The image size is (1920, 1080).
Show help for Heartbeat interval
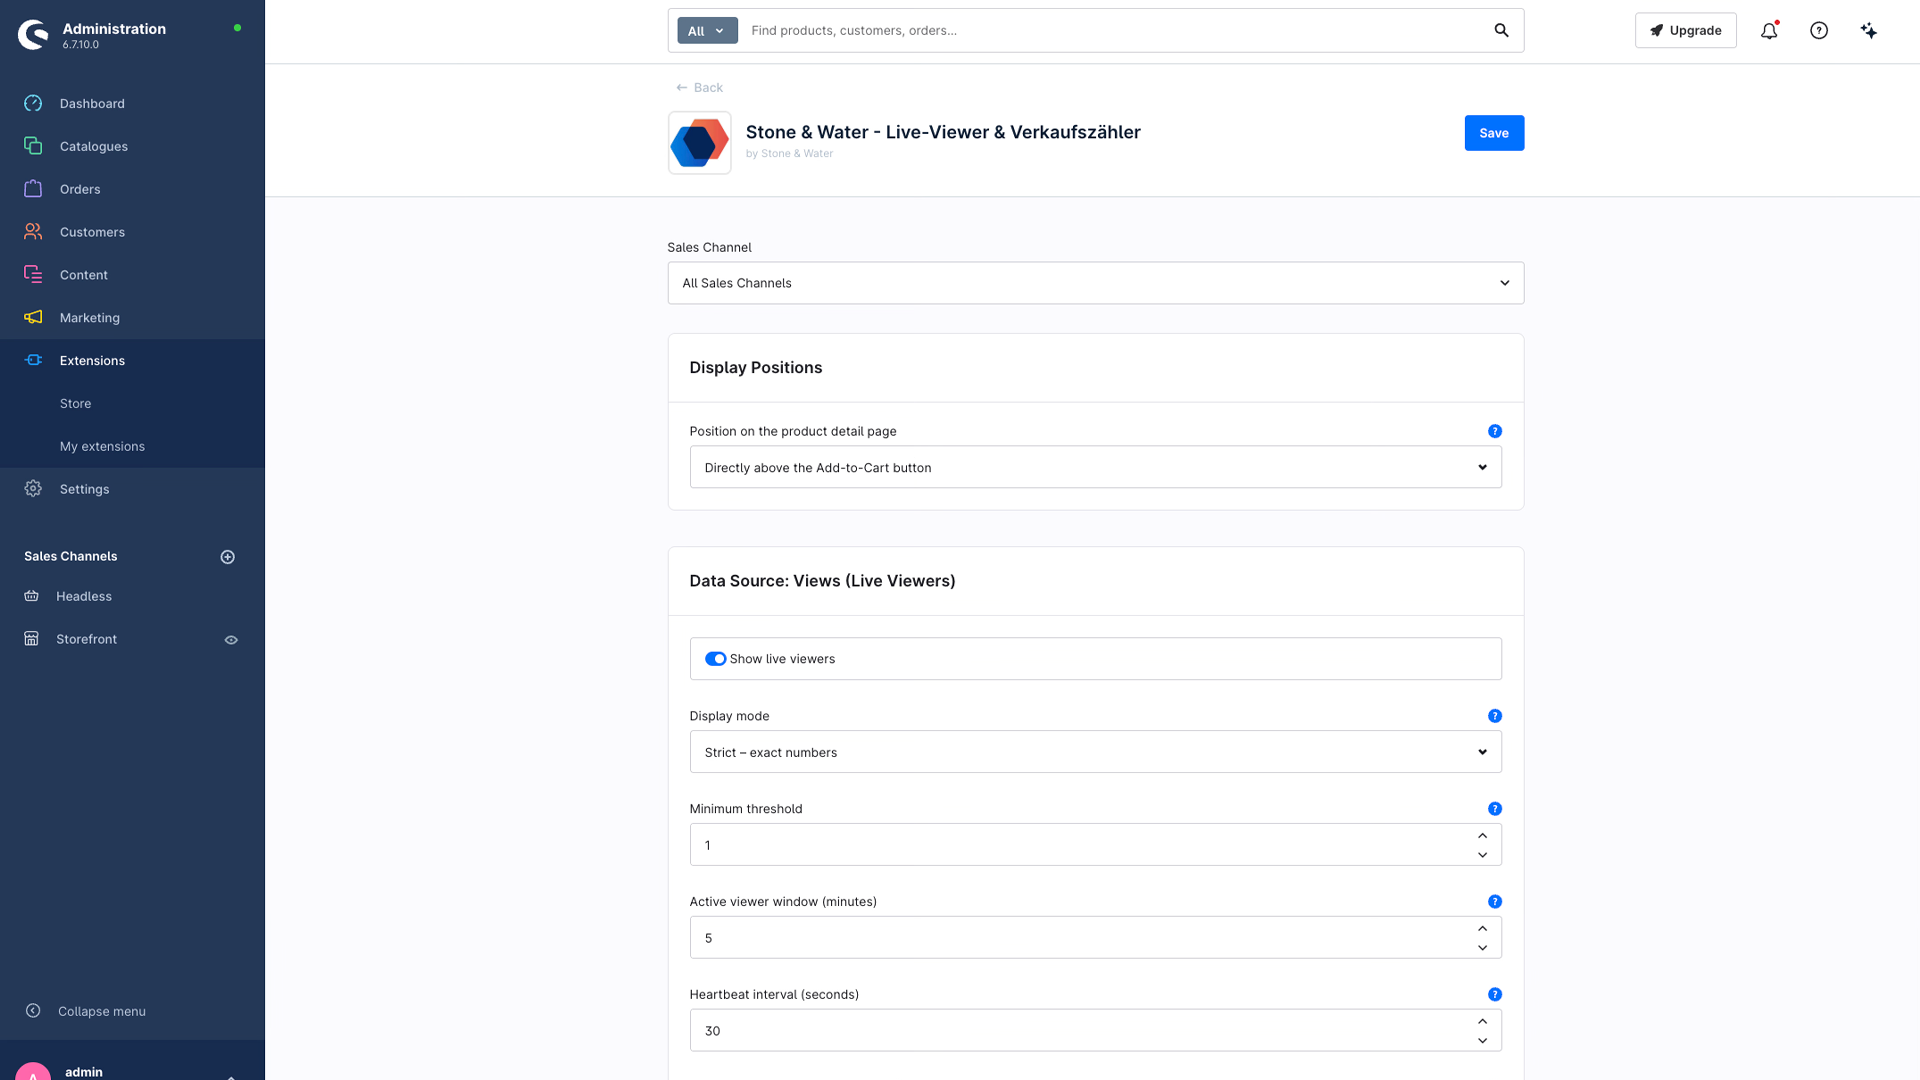[x=1495, y=995]
